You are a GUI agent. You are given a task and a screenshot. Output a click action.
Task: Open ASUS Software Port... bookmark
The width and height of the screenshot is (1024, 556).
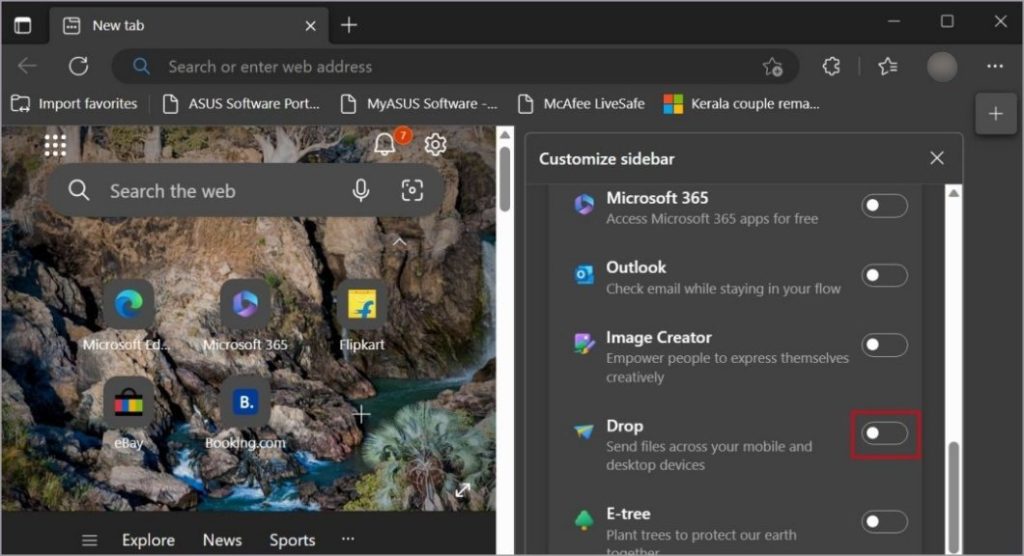coord(241,103)
